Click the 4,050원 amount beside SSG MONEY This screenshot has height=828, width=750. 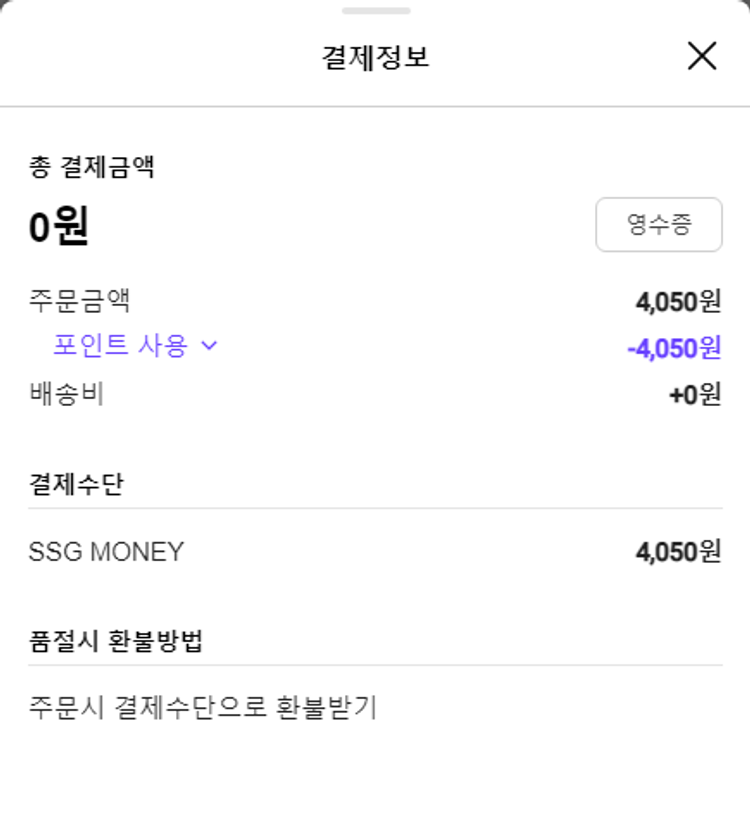pyautogui.click(x=677, y=551)
